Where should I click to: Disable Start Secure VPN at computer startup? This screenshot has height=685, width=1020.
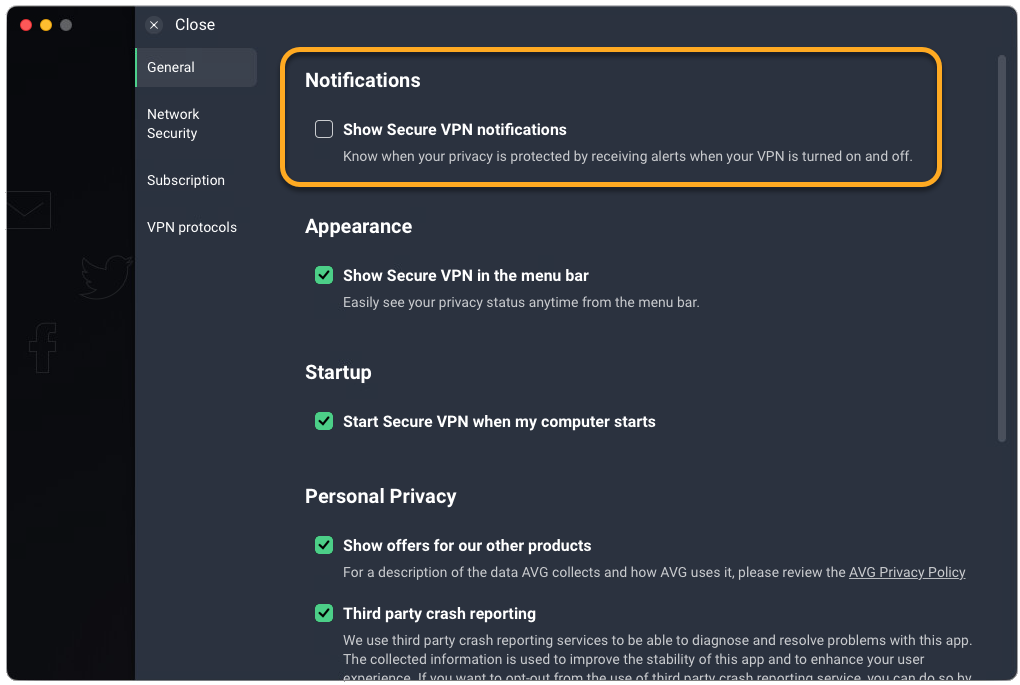click(324, 421)
